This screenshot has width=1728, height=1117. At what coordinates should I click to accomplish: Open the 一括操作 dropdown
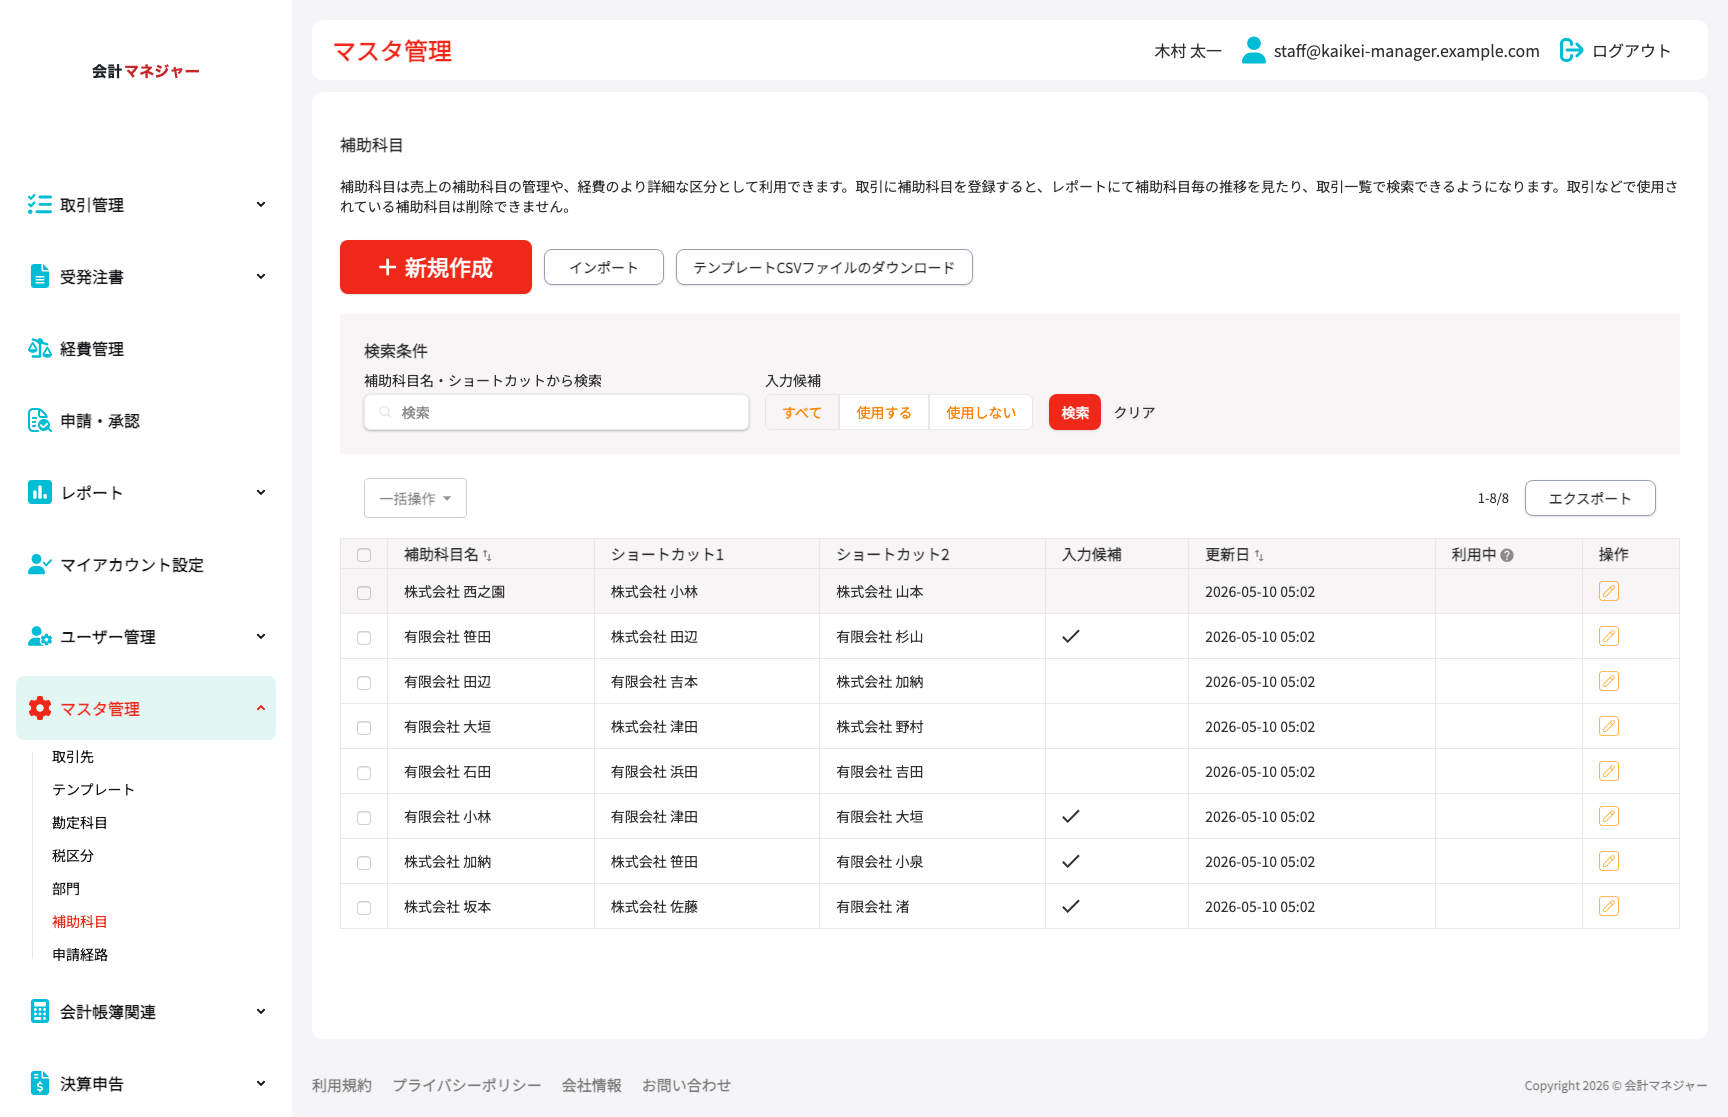pyautogui.click(x=415, y=498)
